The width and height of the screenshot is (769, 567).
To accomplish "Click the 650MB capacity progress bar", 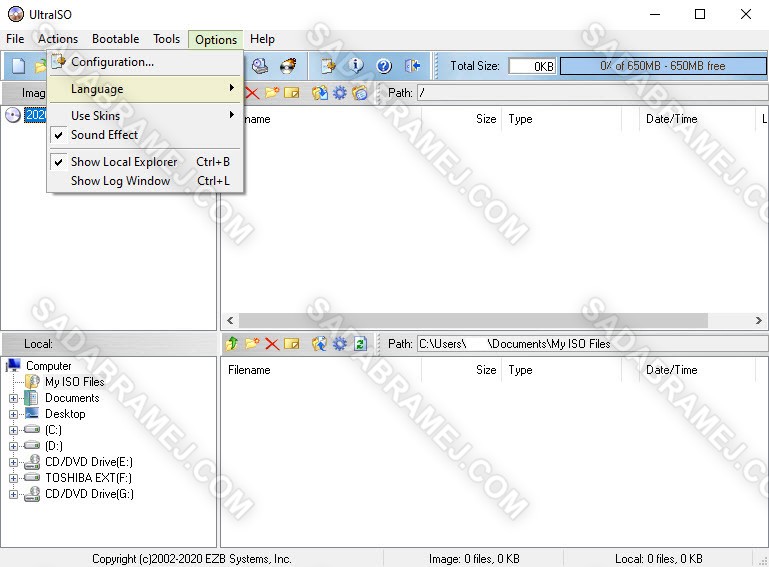I will 663,66.
